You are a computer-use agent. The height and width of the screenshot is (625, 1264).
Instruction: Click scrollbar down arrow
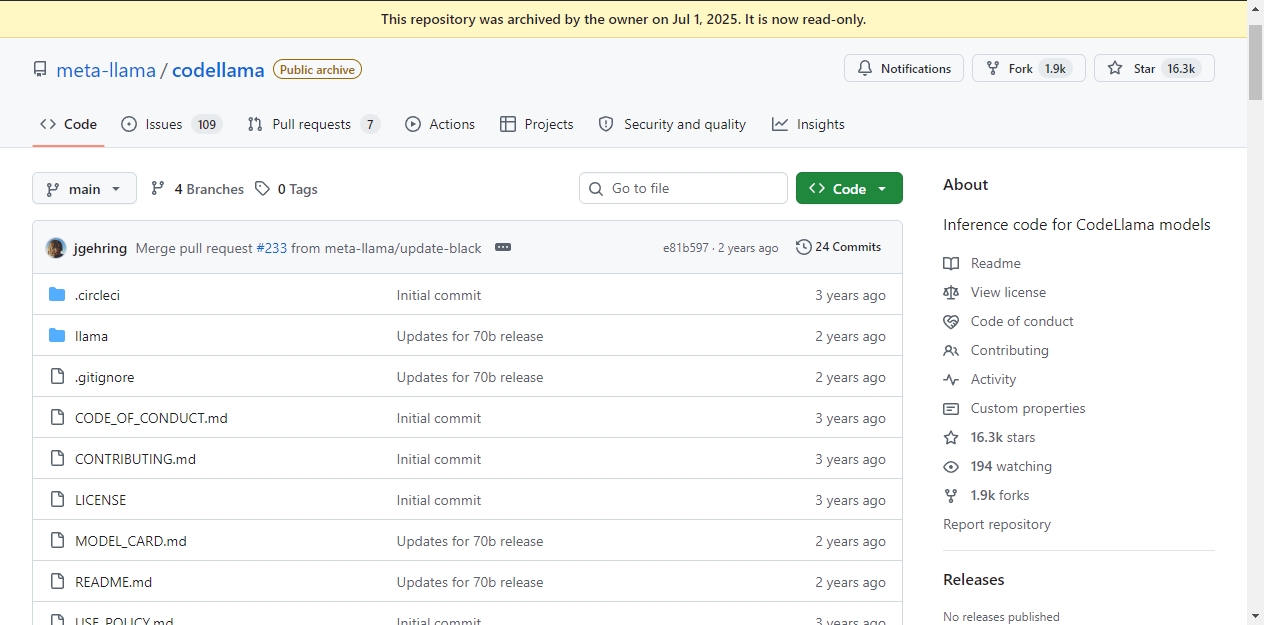(x=1255, y=616)
